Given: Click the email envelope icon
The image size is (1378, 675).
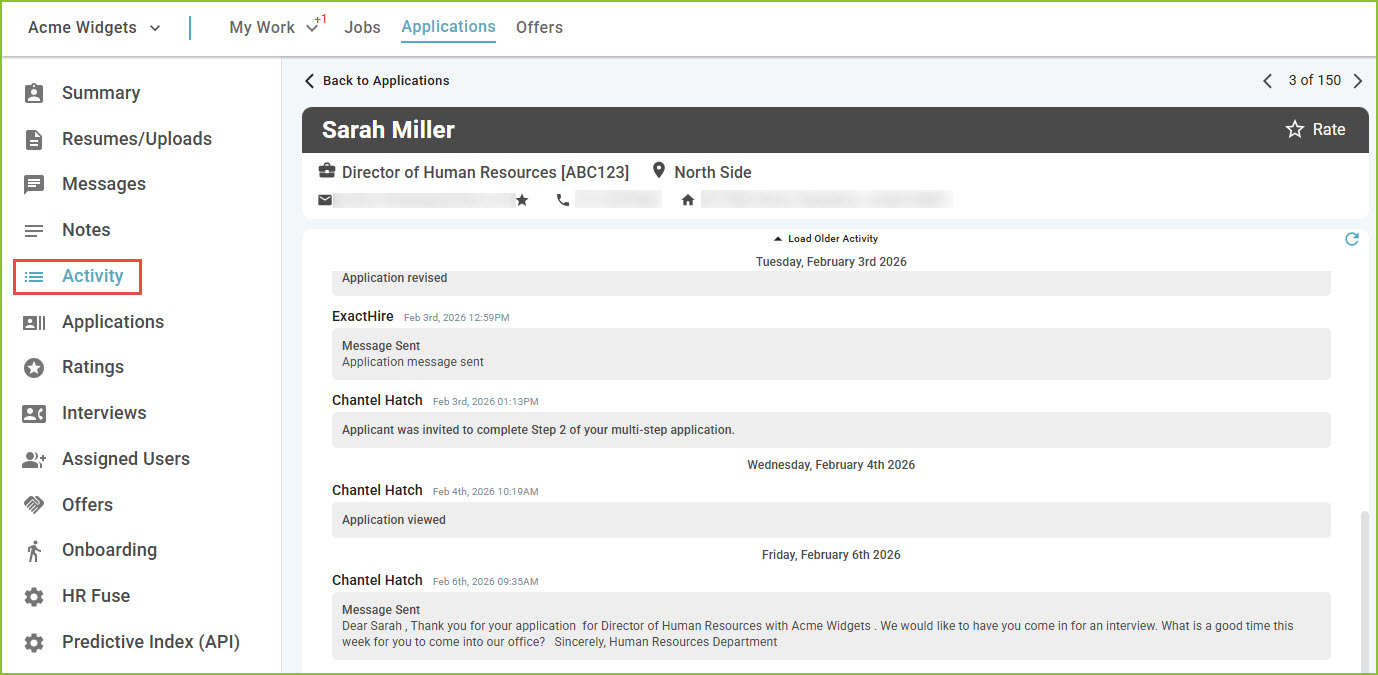Looking at the screenshot, I should (325, 200).
